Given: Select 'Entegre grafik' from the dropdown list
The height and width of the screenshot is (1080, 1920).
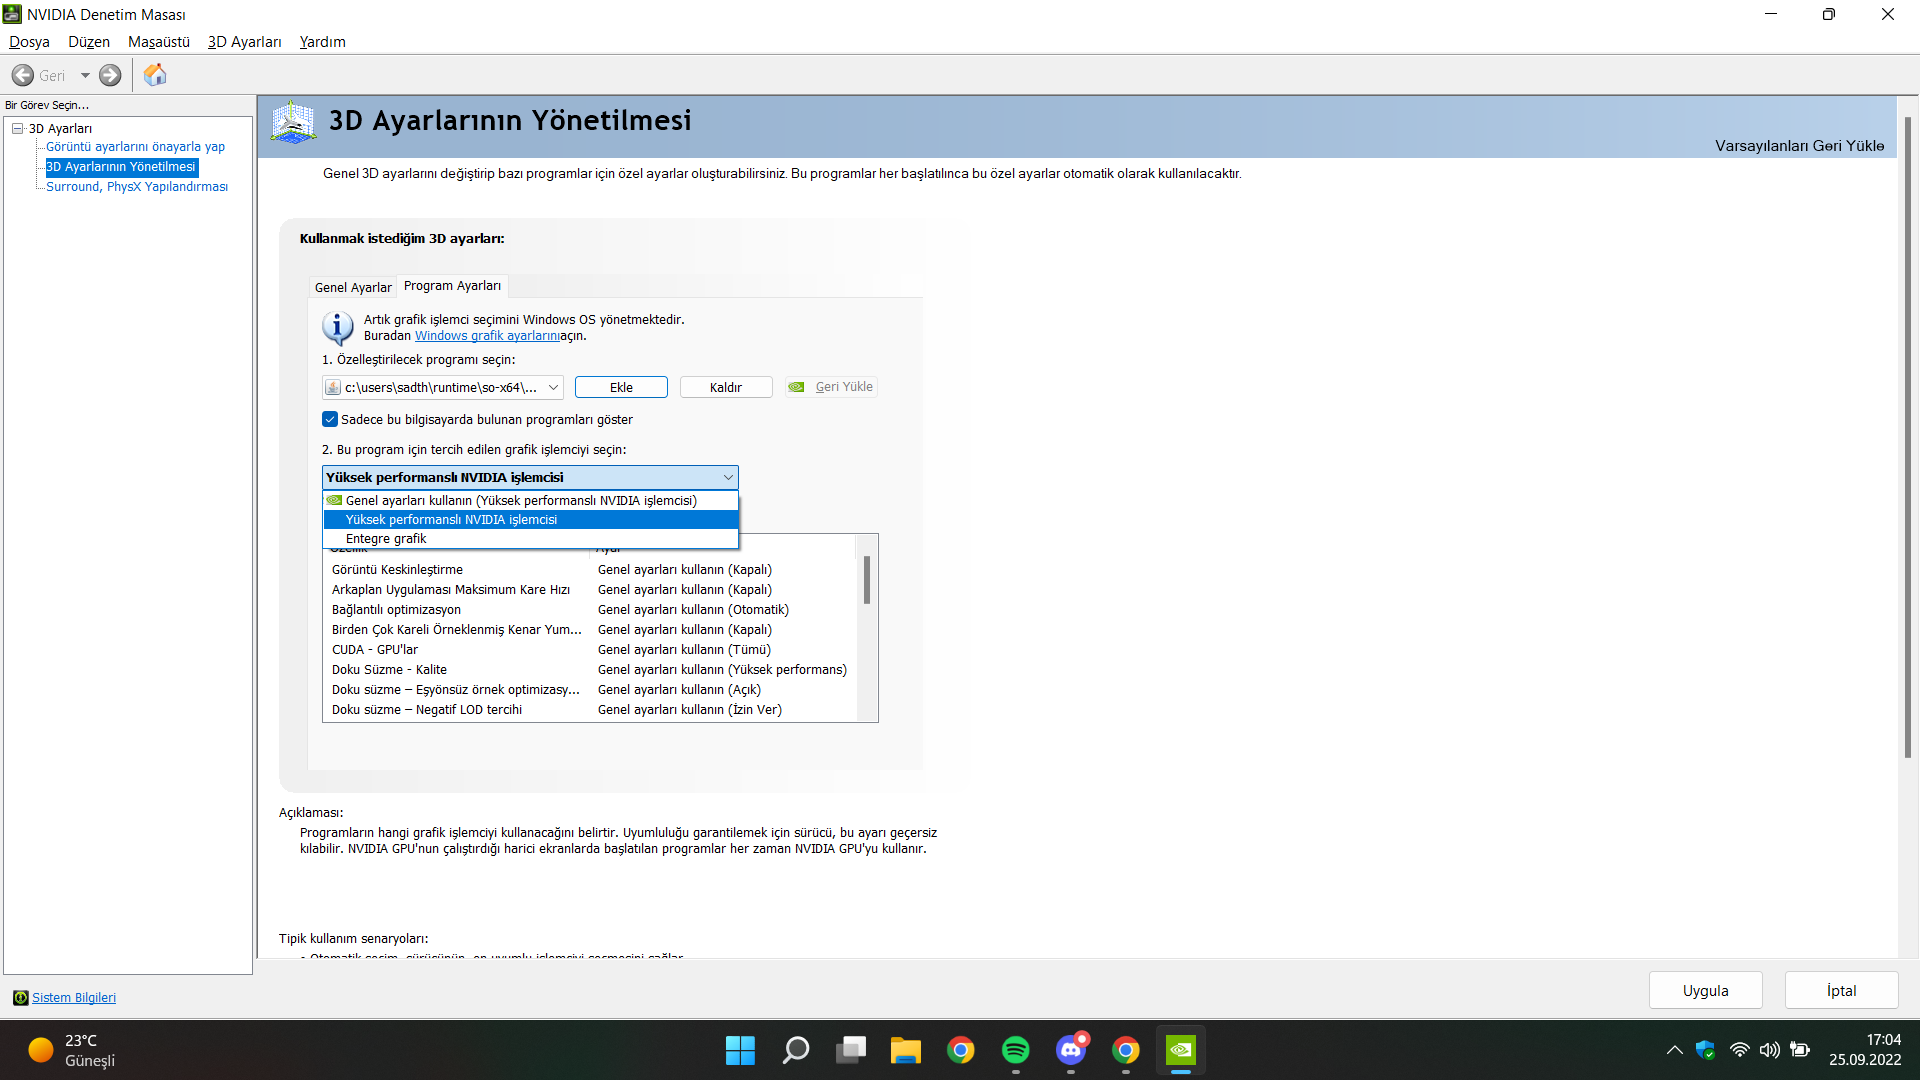Looking at the screenshot, I should pos(386,538).
